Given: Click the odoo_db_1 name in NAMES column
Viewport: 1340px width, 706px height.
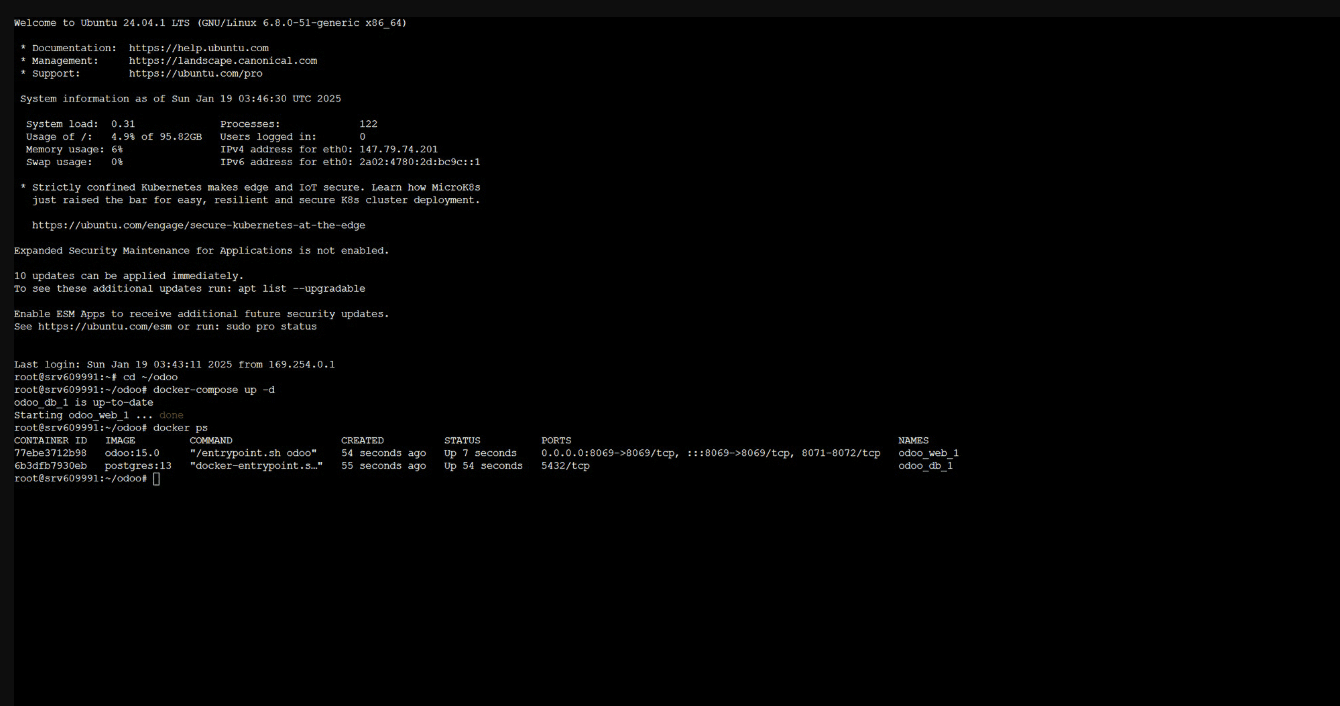Looking at the screenshot, I should [925, 466].
